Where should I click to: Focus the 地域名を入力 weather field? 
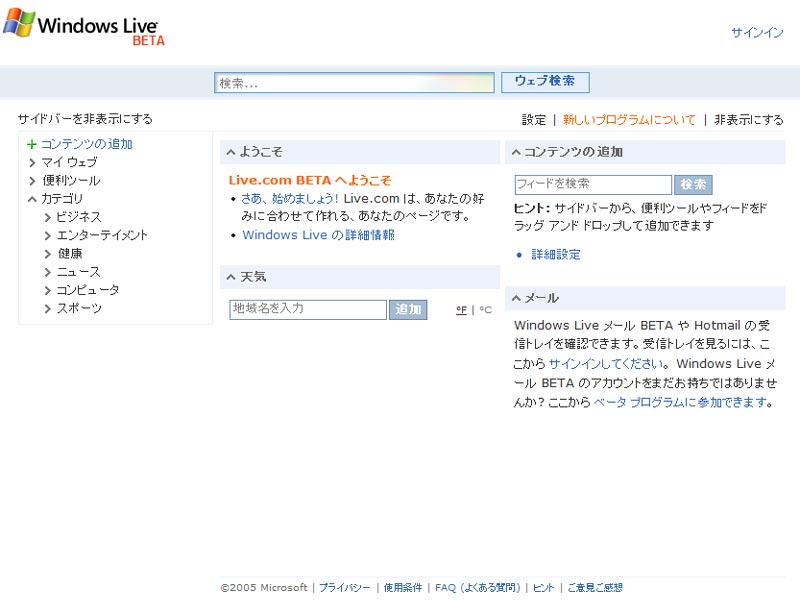[x=308, y=310]
